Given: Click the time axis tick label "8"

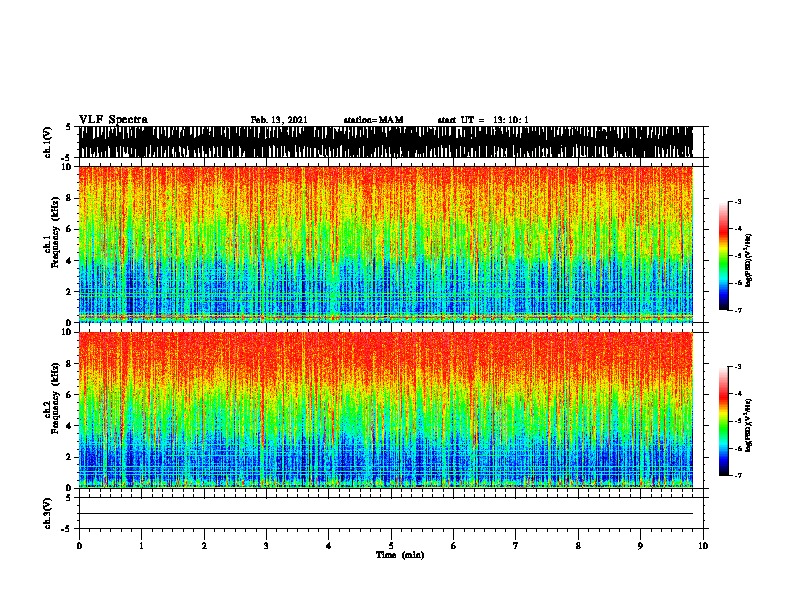Looking at the screenshot, I should pos(578,546).
